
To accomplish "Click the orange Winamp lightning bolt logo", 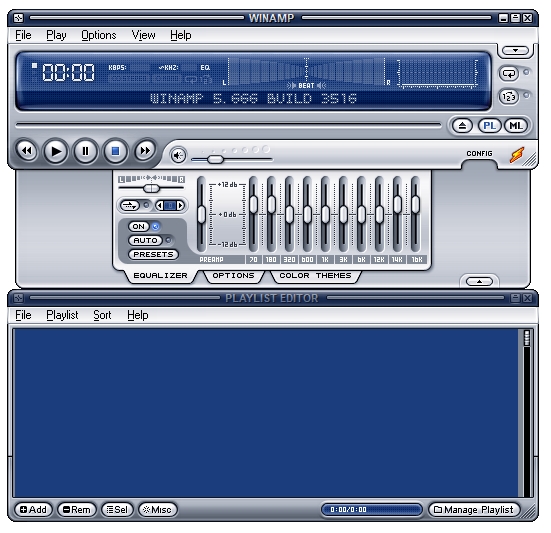I will coord(517,155).
